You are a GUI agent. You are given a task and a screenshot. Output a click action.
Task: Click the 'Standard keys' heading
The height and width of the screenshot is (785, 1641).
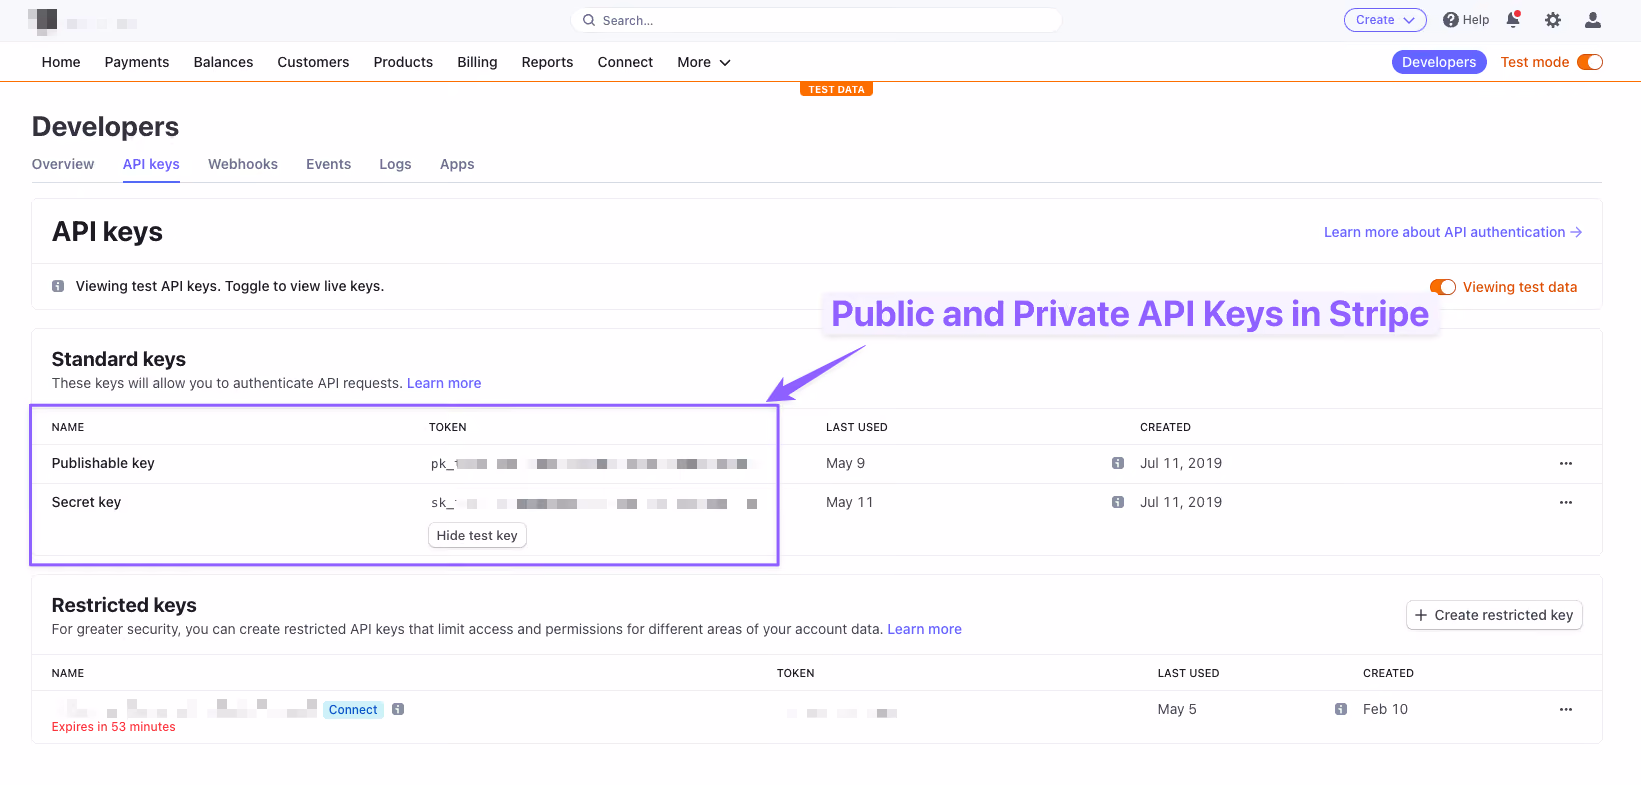pos(119,359)
